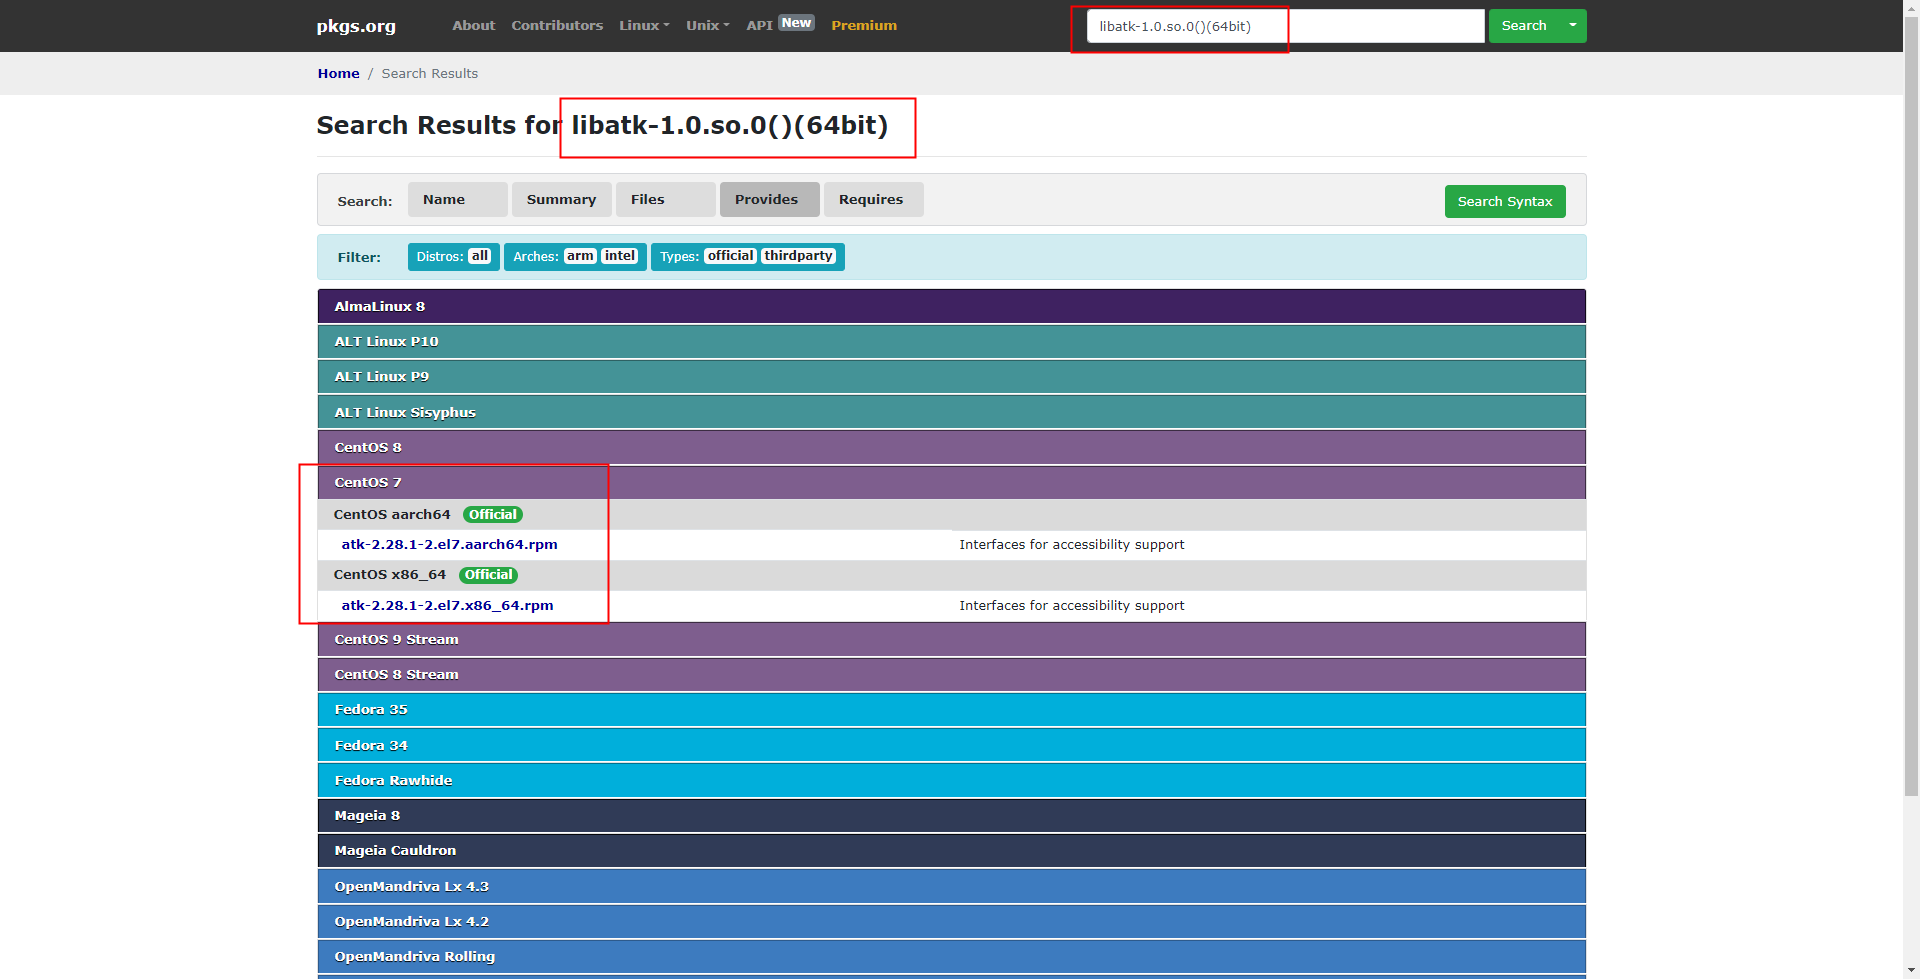Screen dimensions: 1920x979
Task: Switch search mode to Summary
Action: [561, 199]
